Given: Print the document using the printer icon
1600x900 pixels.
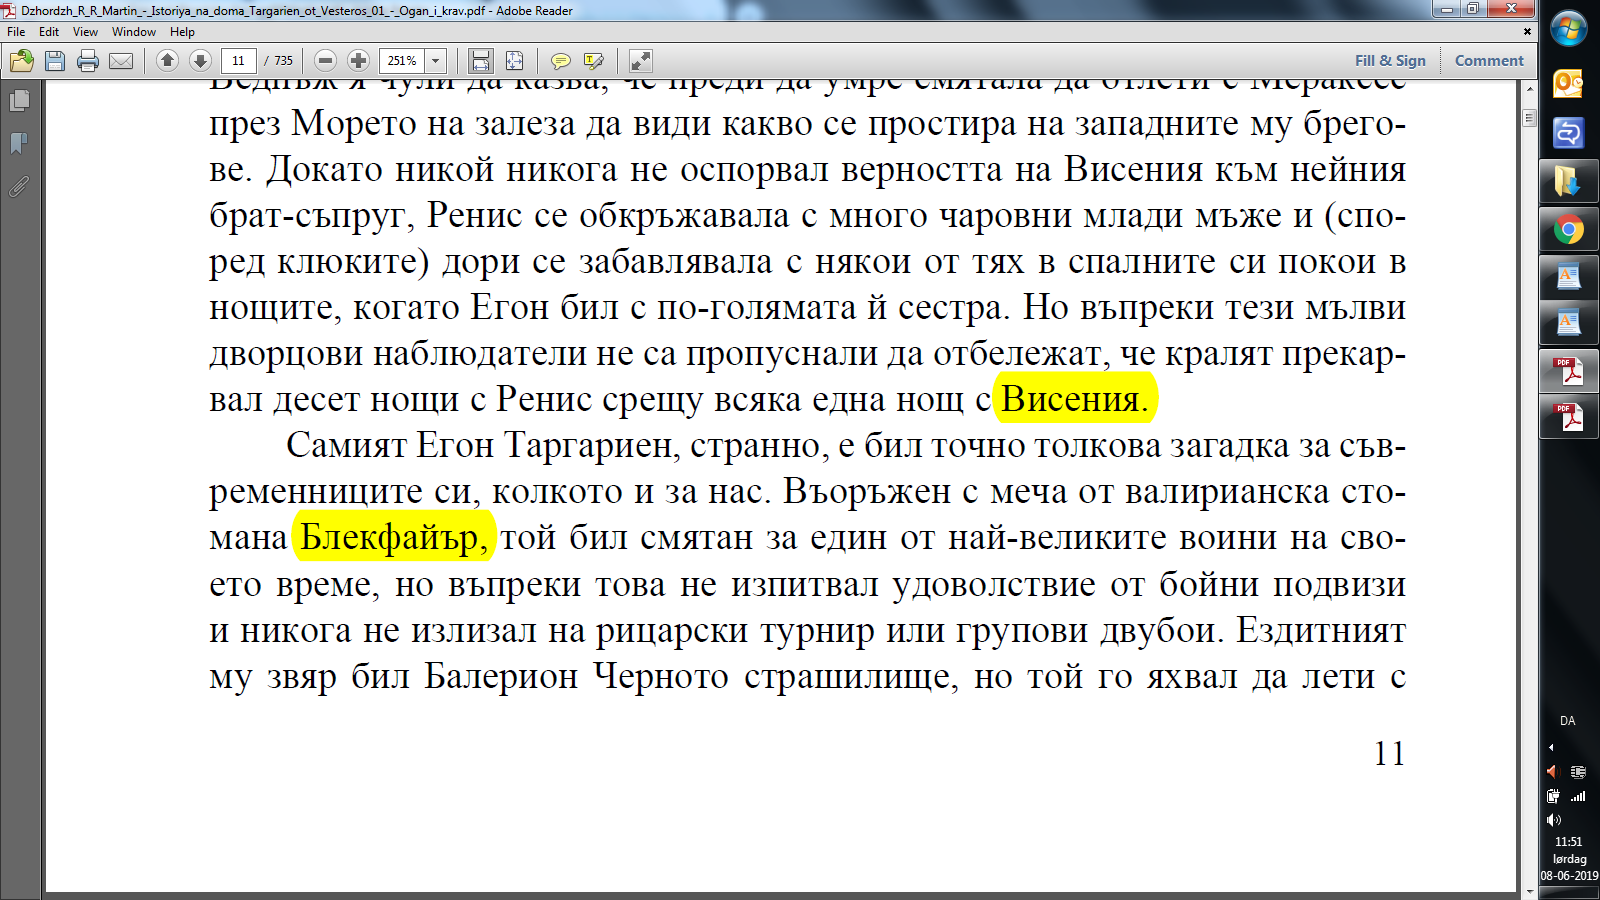Looking at the screenshot, I should coord(88,61).
